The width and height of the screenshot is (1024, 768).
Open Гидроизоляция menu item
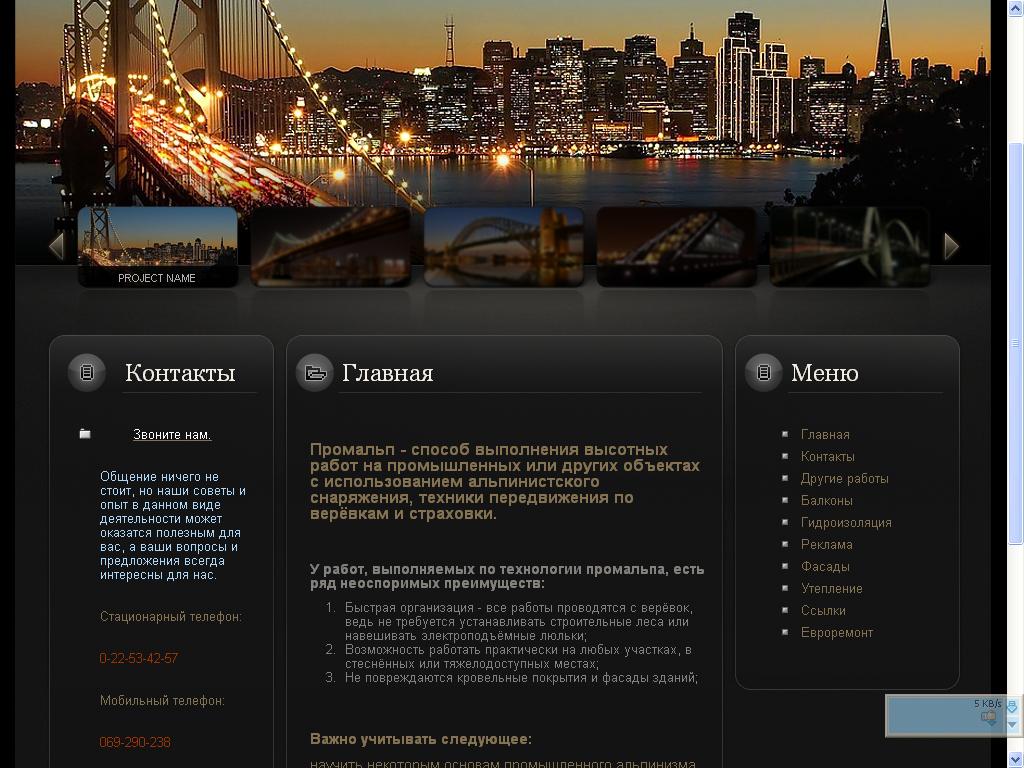tap(846, 522)
